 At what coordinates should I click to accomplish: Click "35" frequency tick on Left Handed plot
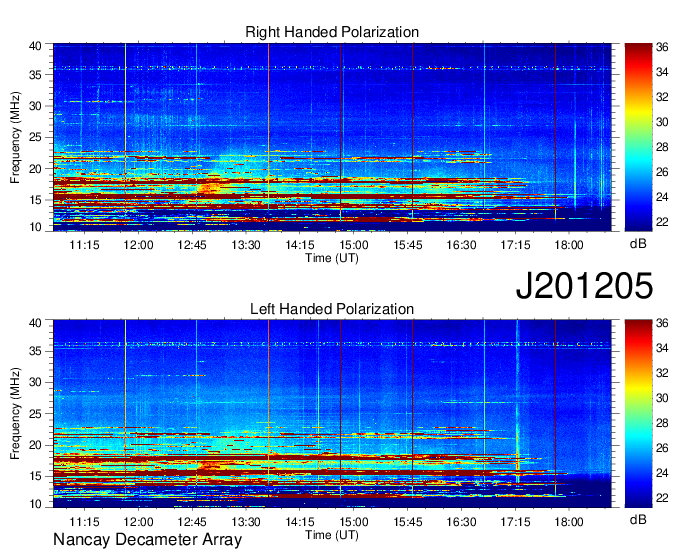coord(35,351)
